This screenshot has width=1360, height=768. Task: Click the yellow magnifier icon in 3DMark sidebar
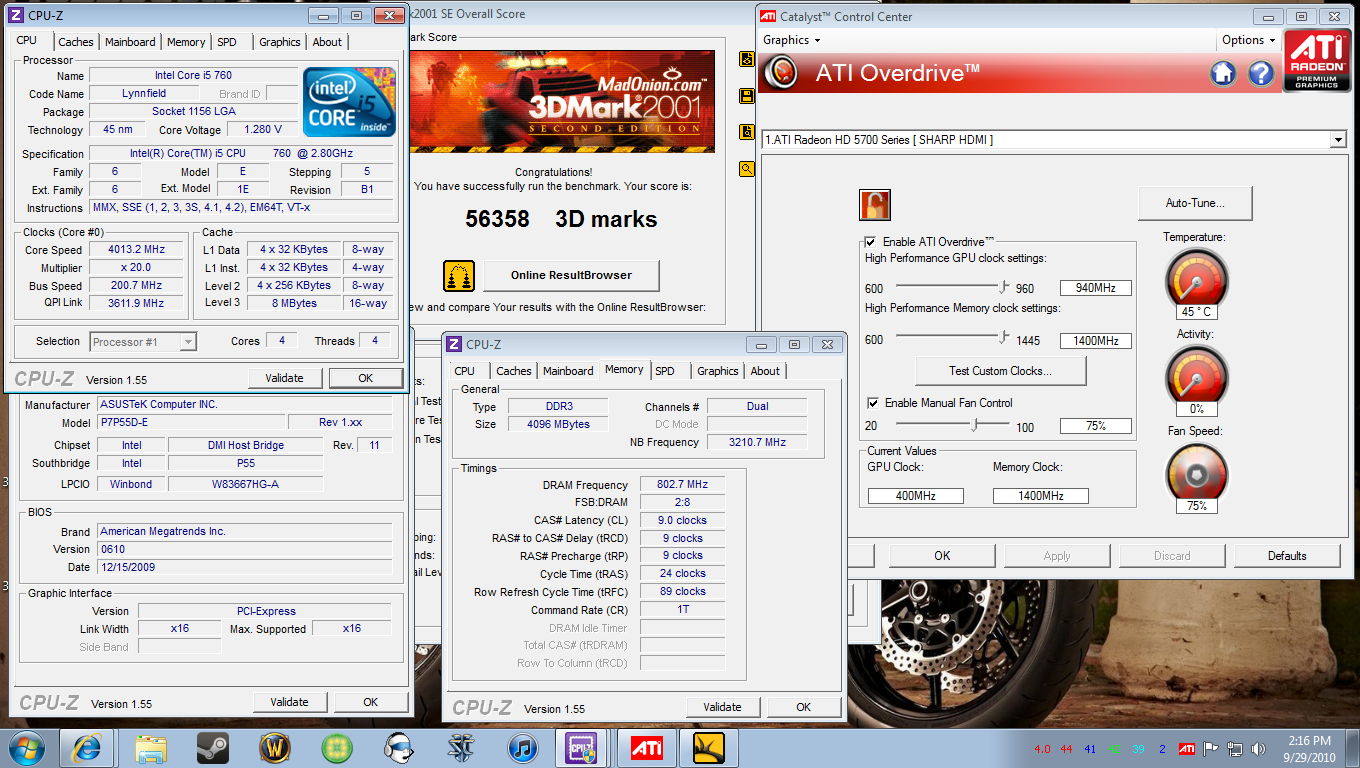coord(746,169)
